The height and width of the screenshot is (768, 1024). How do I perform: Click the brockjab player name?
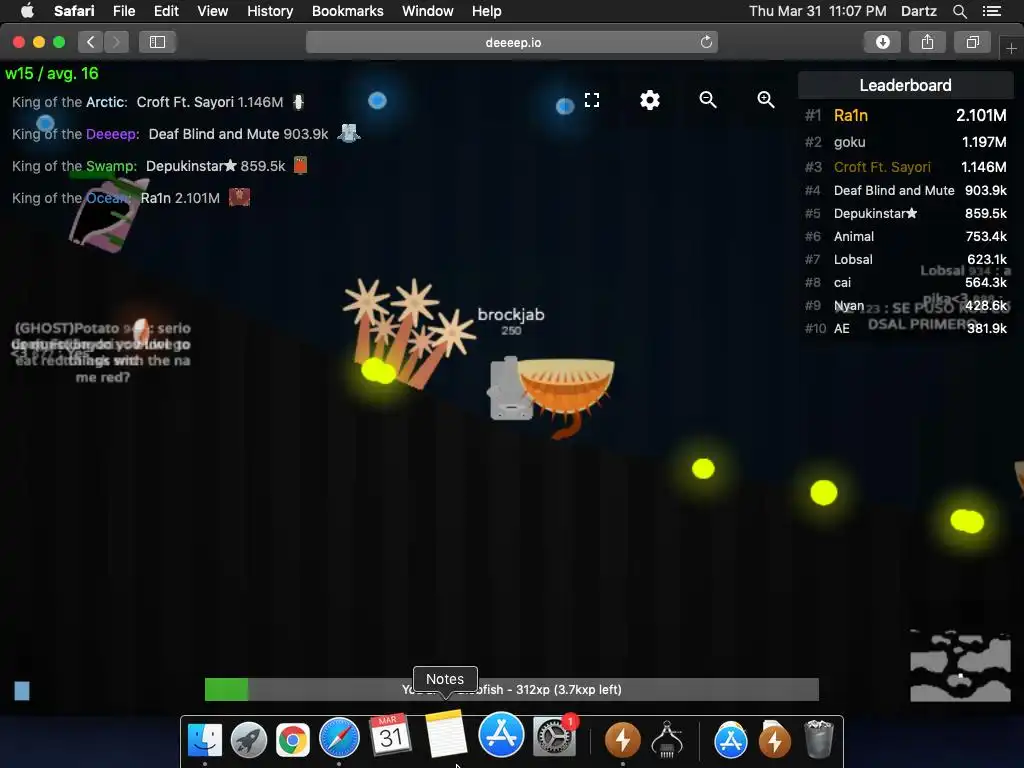511,315
